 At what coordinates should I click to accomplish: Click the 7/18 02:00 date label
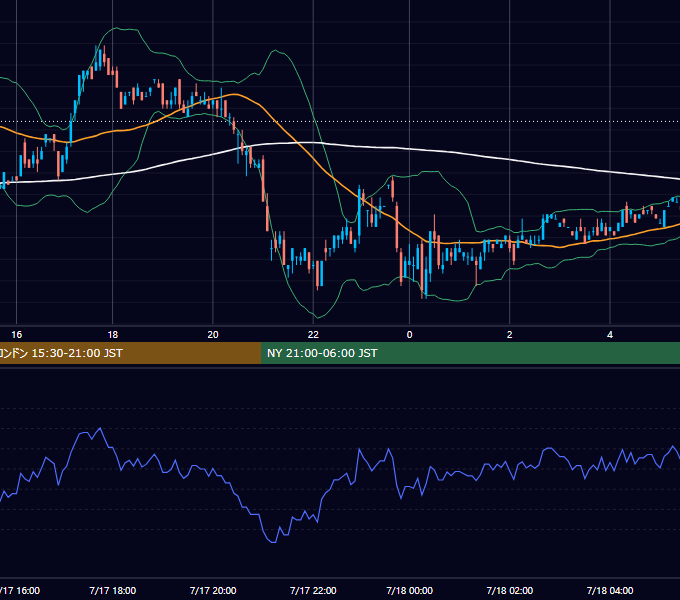(x=510, y=590)
